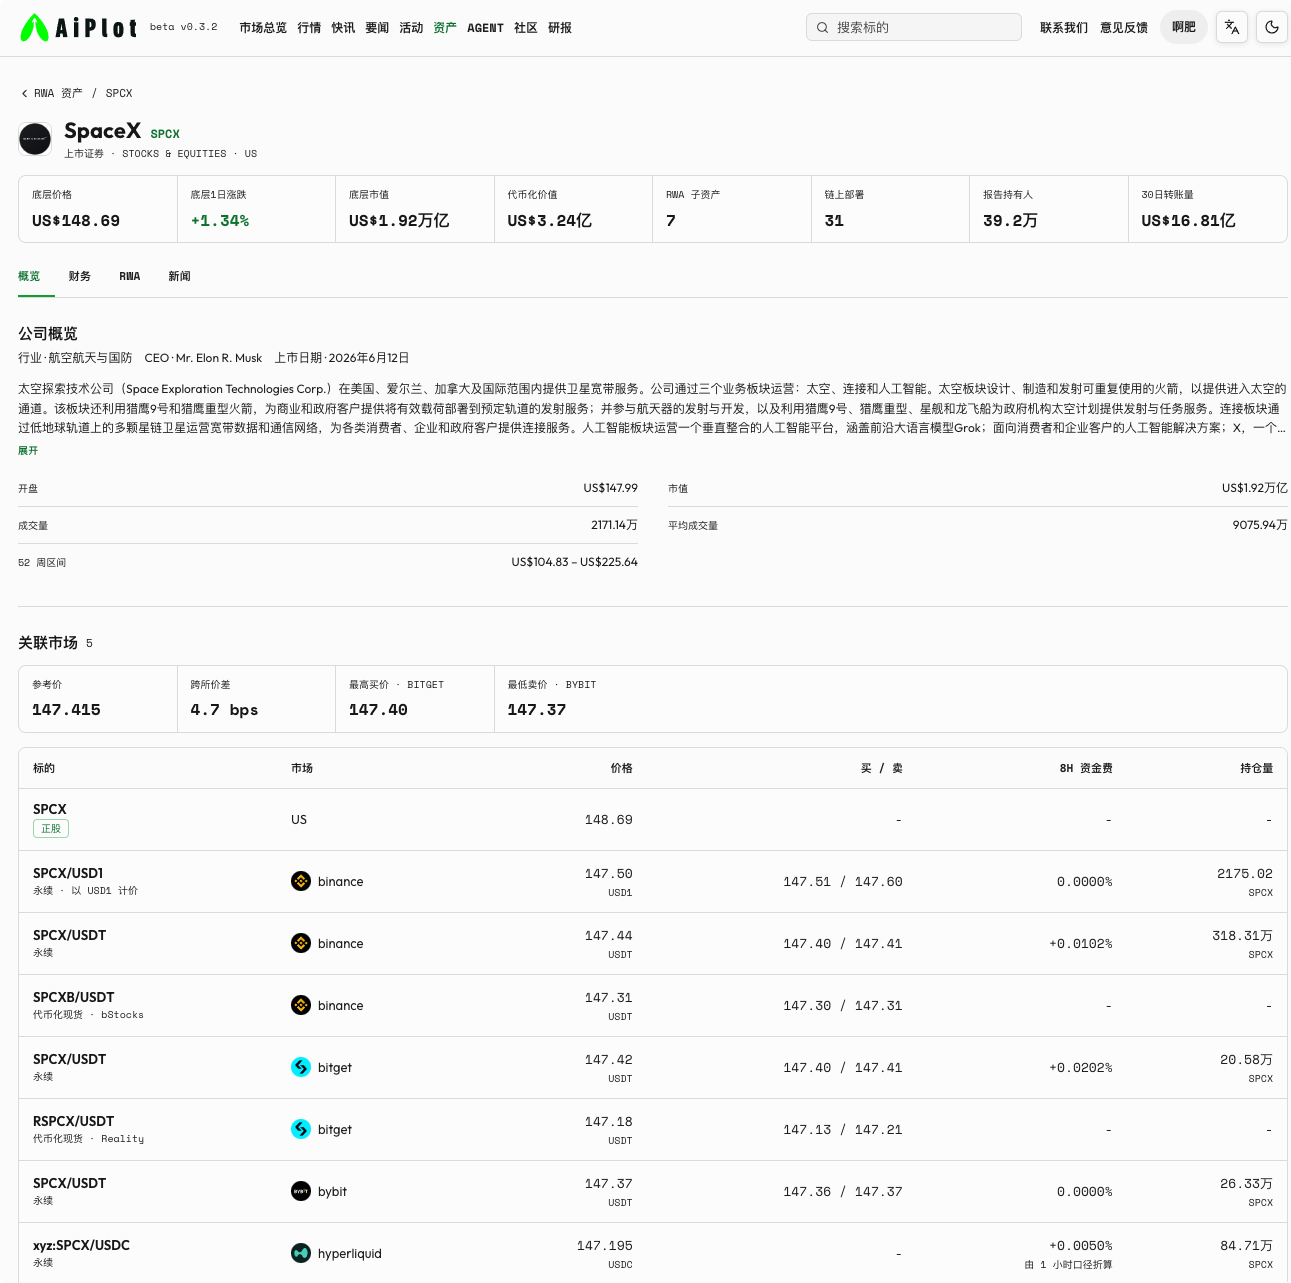Click the hyperliquid exchange icon

[x=301, y=1253]
